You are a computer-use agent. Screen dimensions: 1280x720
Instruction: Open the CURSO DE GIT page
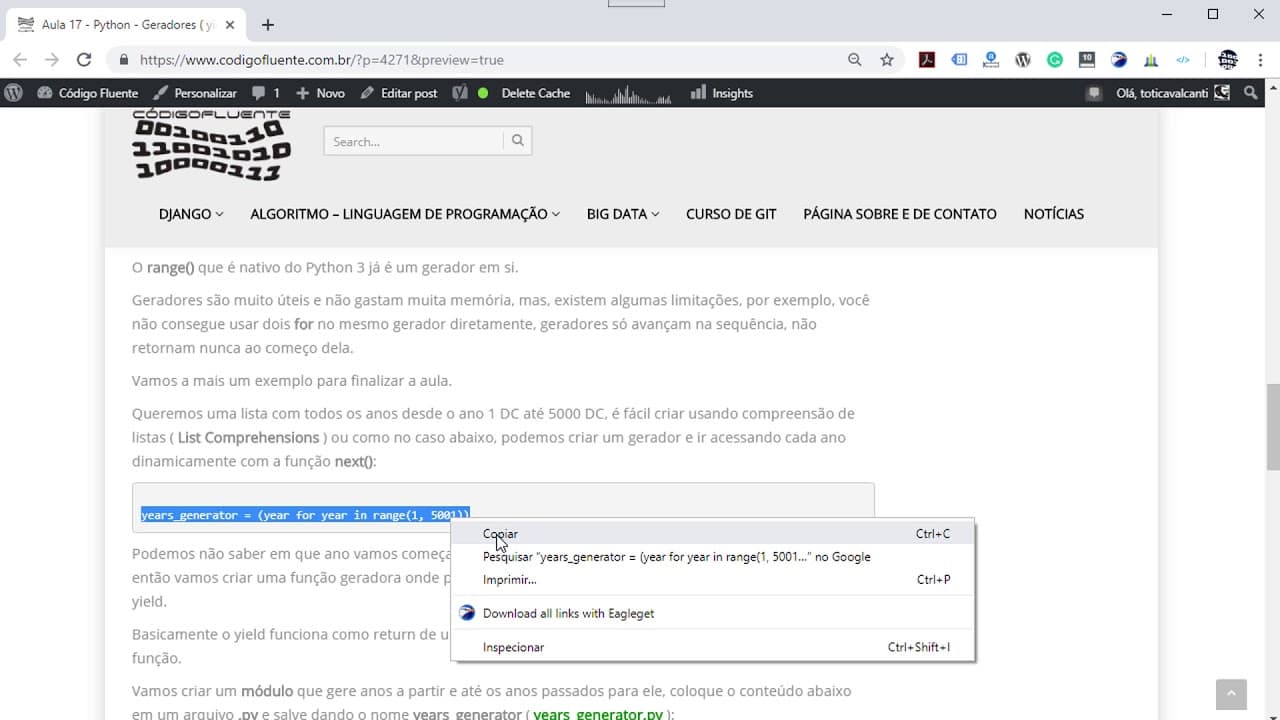[x=731, y=214]
